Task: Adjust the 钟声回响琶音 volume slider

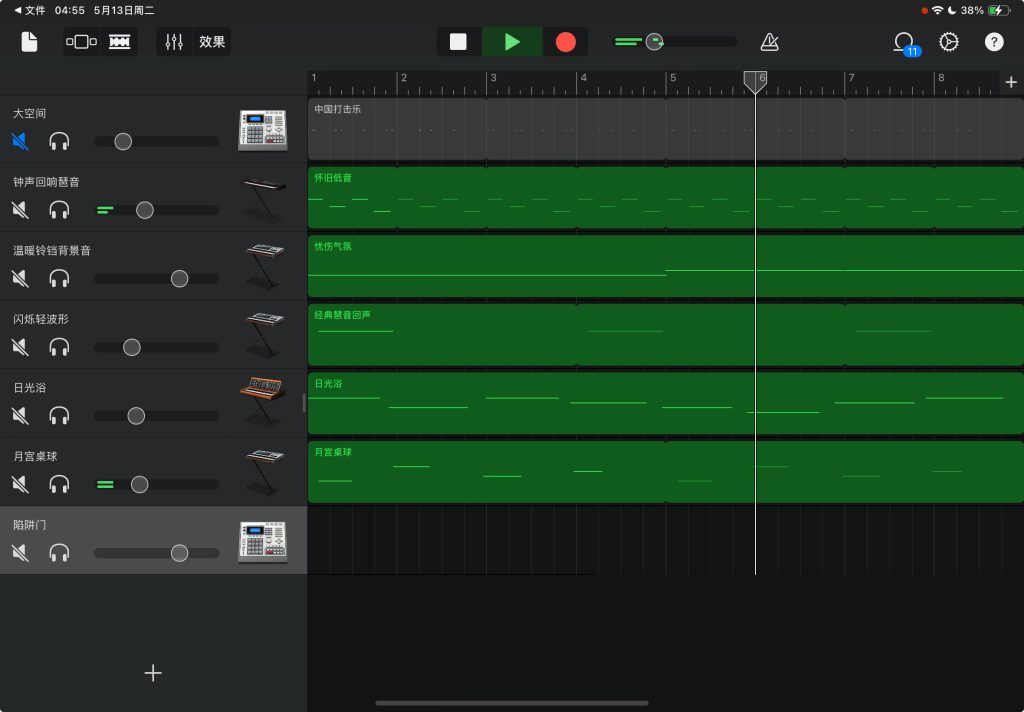Action: click(x=144, y=210)
